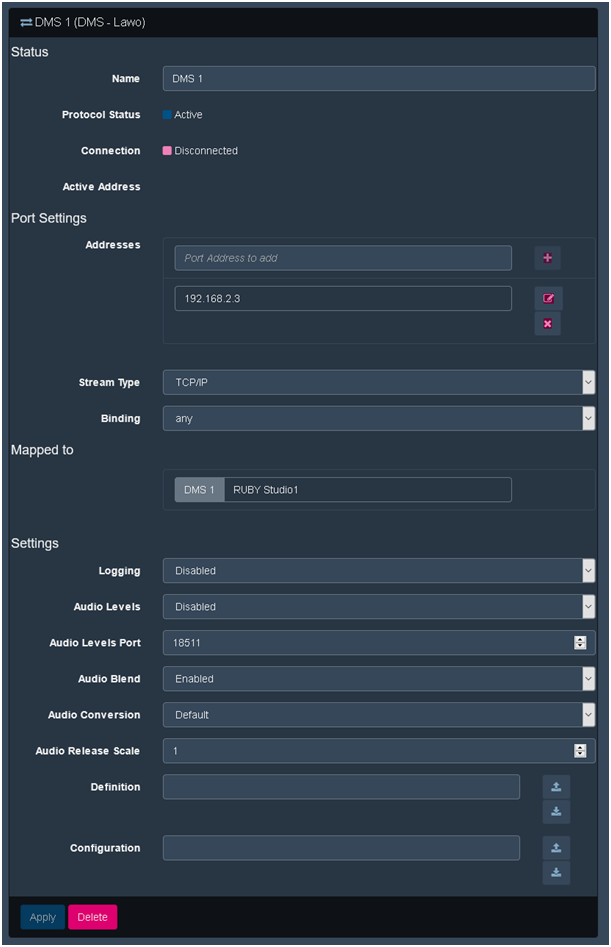Open the Stream Type dropdown

tap(378, 383)
